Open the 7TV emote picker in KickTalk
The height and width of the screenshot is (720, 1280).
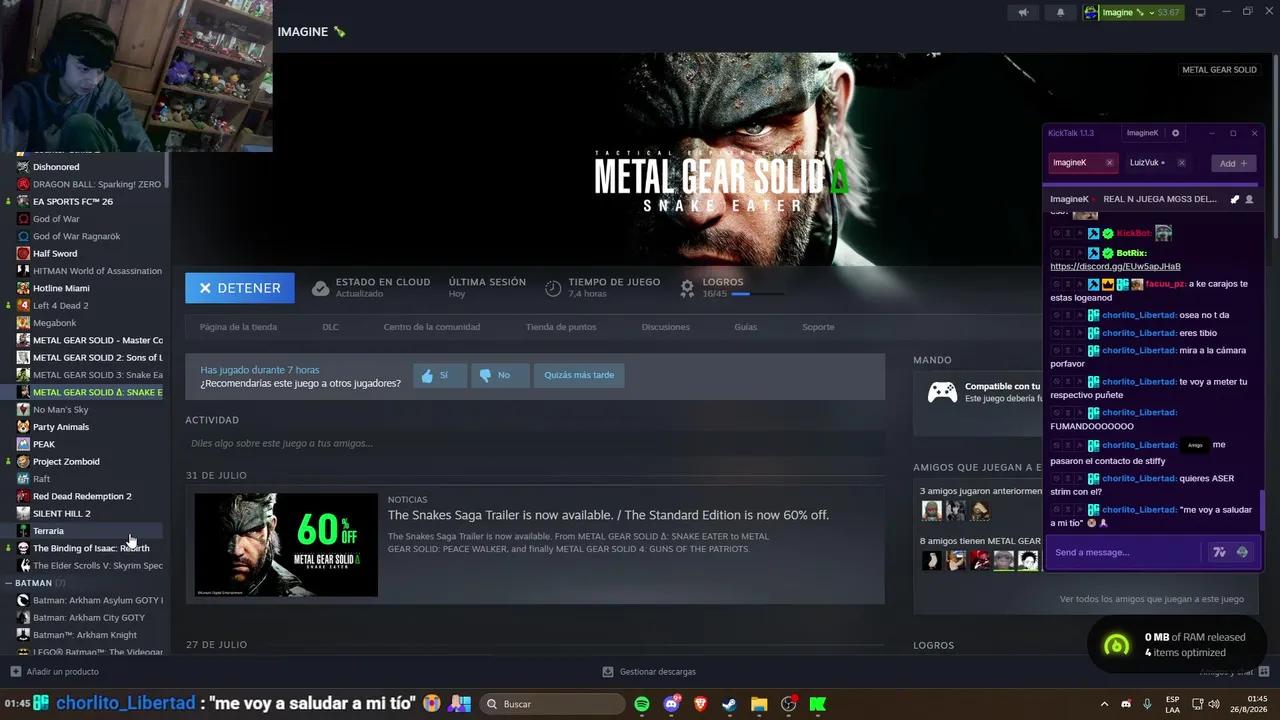[1219, 552]
